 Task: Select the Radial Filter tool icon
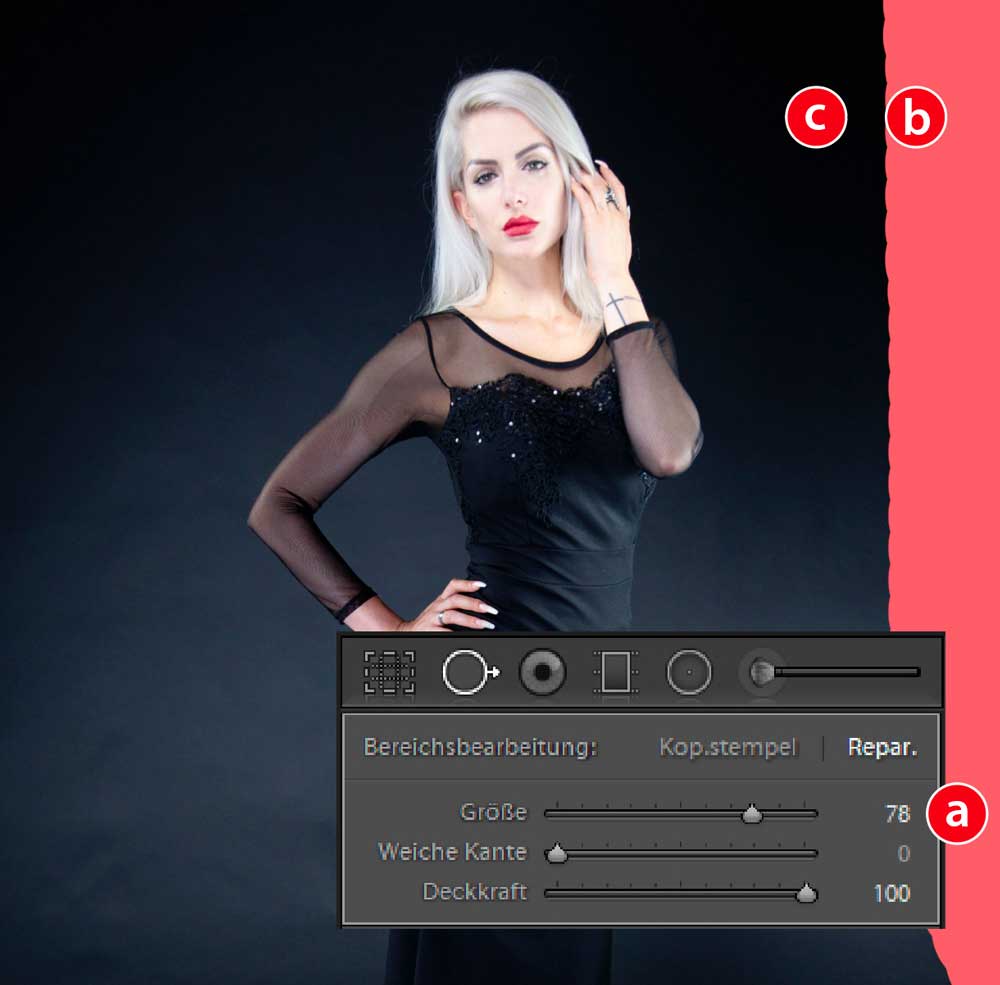tap(689, 672)
